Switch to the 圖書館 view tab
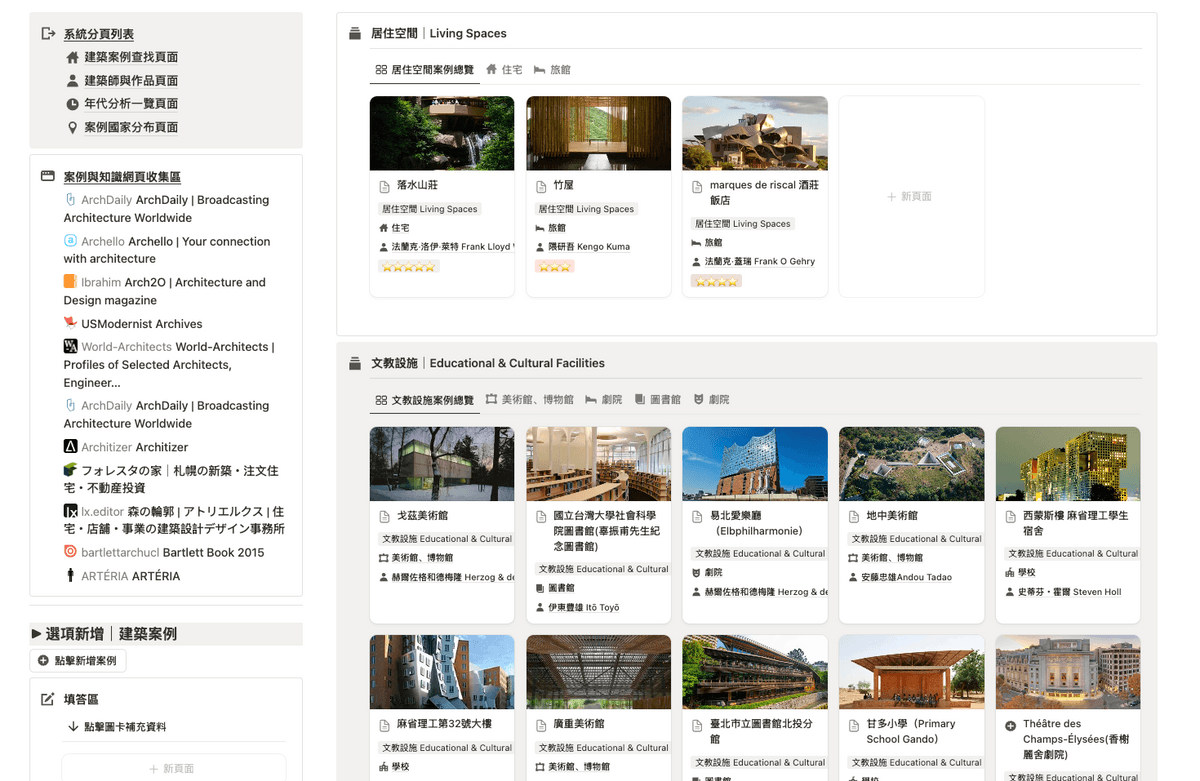The image size is (1200, 781). click(657, 400)
